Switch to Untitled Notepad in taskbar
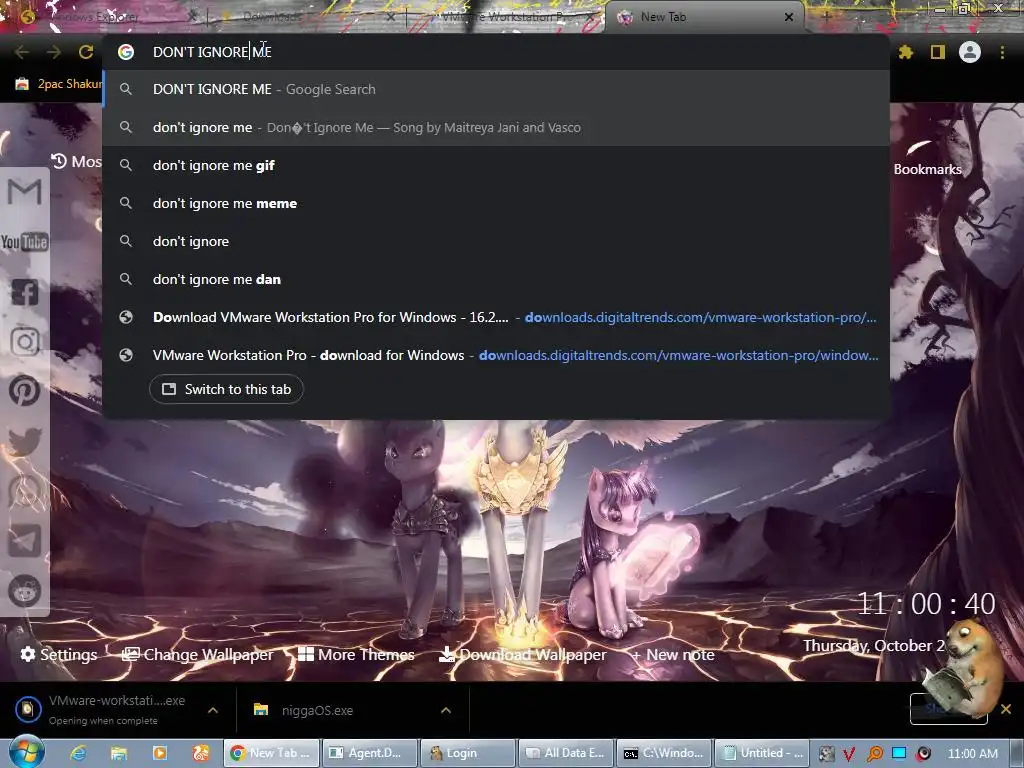 (763, 753)
